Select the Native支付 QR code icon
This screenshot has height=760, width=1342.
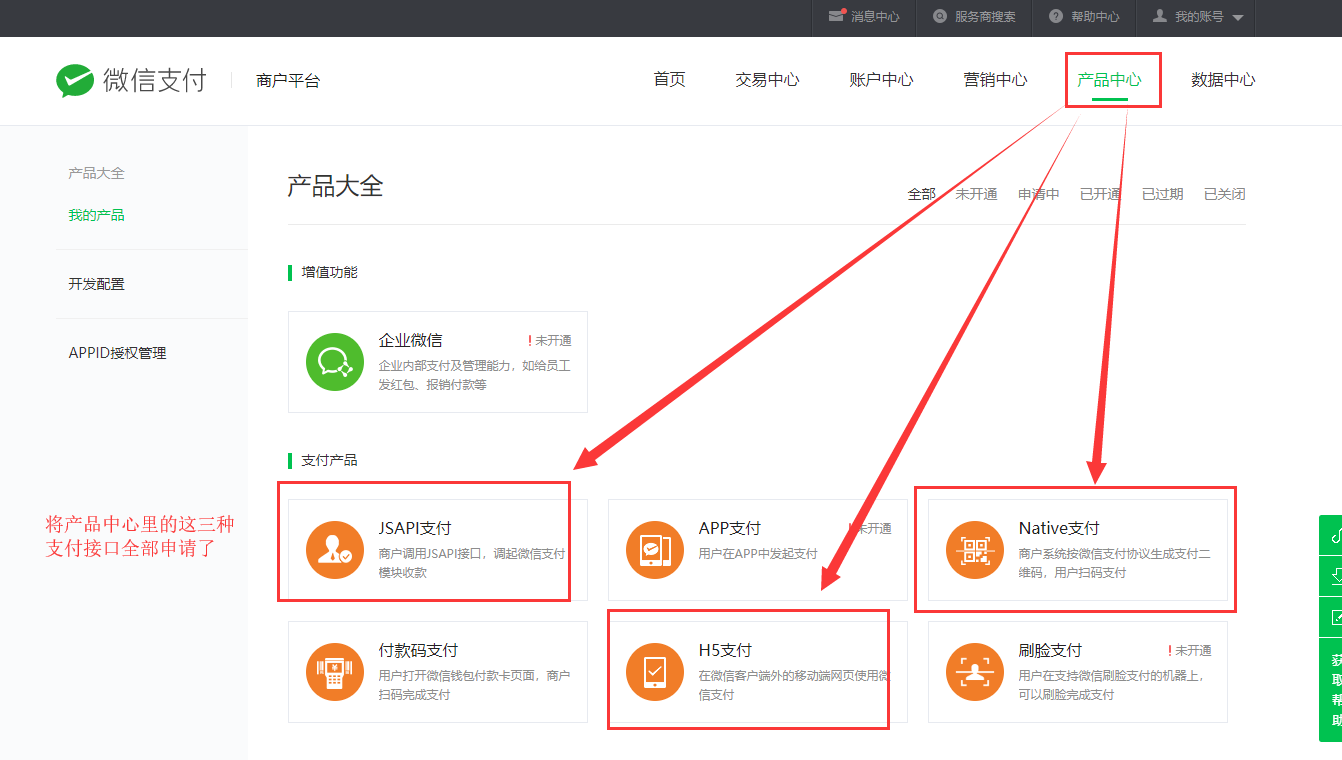point(974,550)
